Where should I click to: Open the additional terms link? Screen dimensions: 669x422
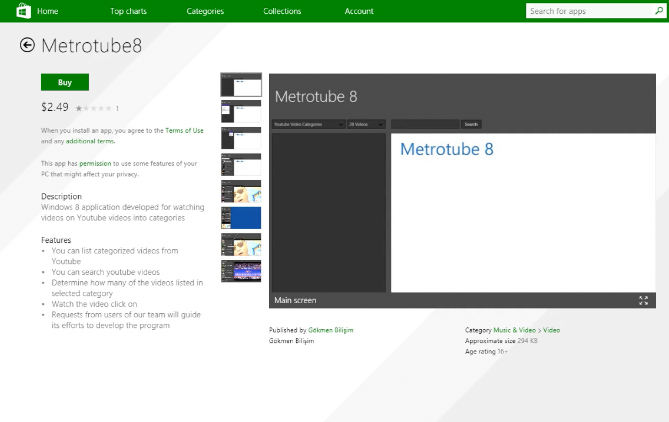(x=90, y=141)
